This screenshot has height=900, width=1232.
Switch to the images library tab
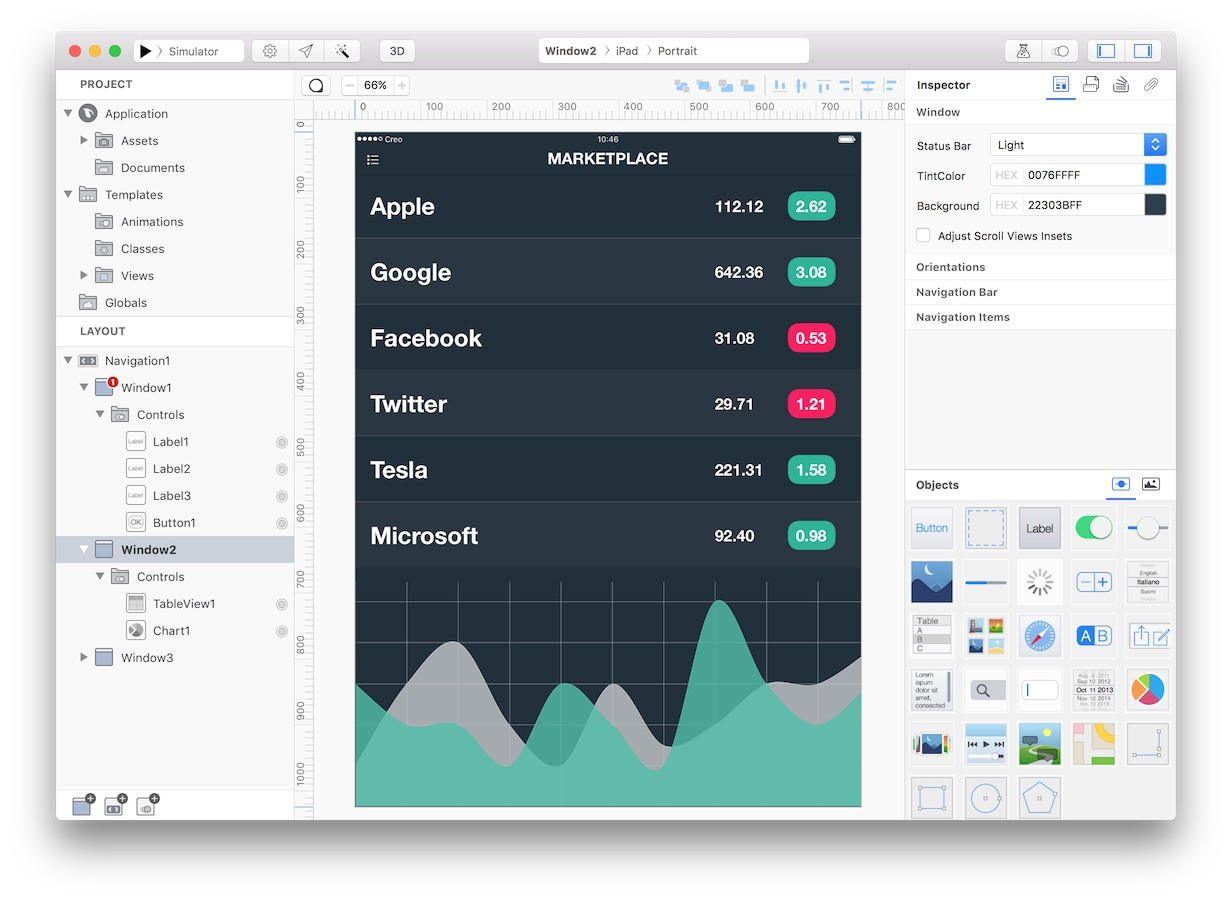click(x=1151, y=484)
